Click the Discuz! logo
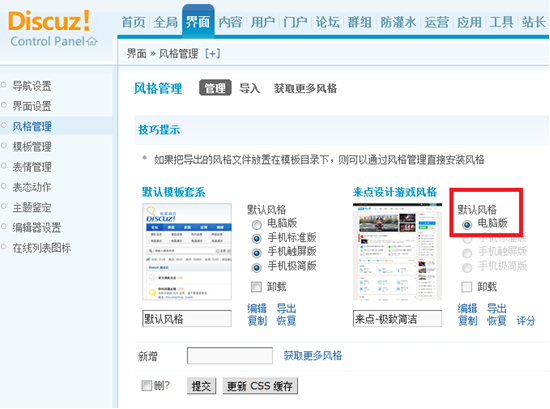Image resolution: width=550 pixels, height=409 pixels. [x=49, y=21]
